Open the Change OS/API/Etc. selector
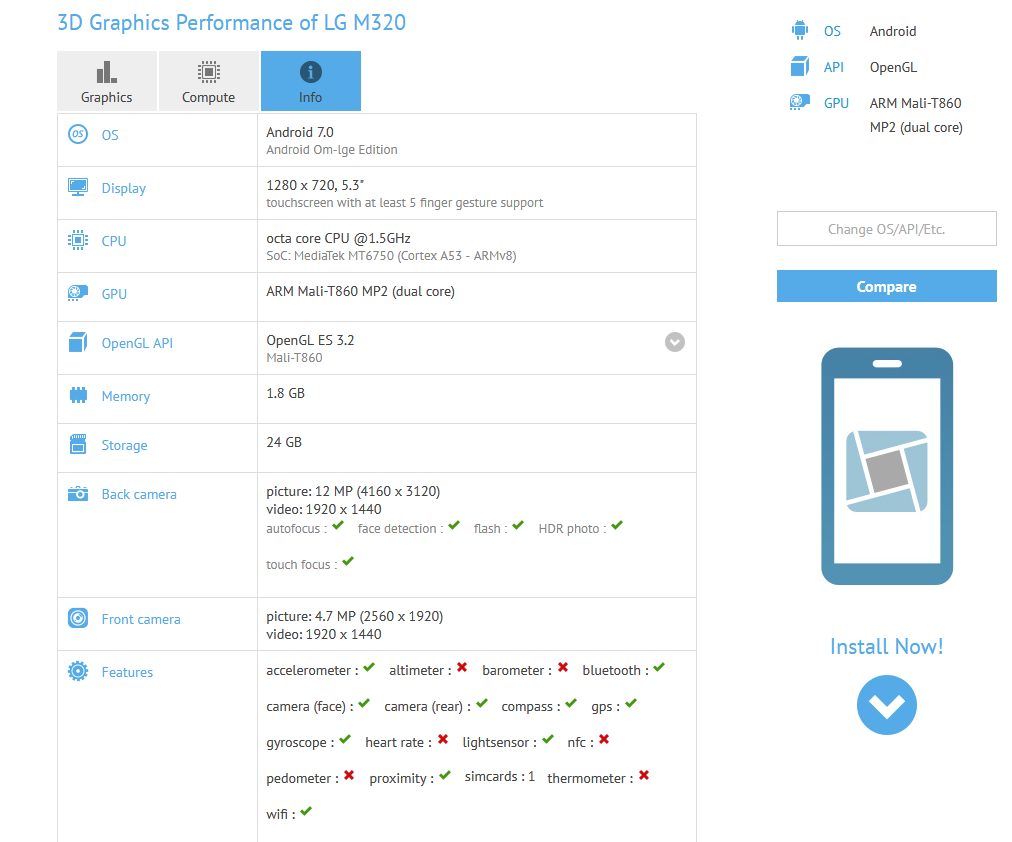 point(887,229)
